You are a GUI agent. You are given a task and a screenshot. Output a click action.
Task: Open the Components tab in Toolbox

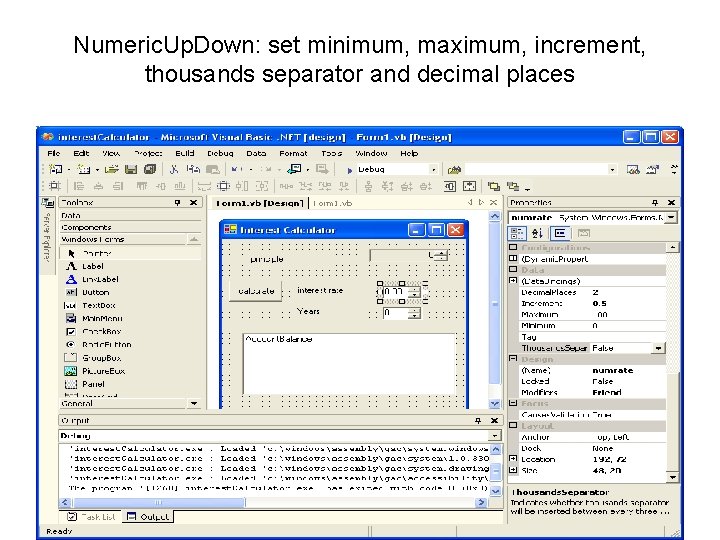tap(130, 227)
